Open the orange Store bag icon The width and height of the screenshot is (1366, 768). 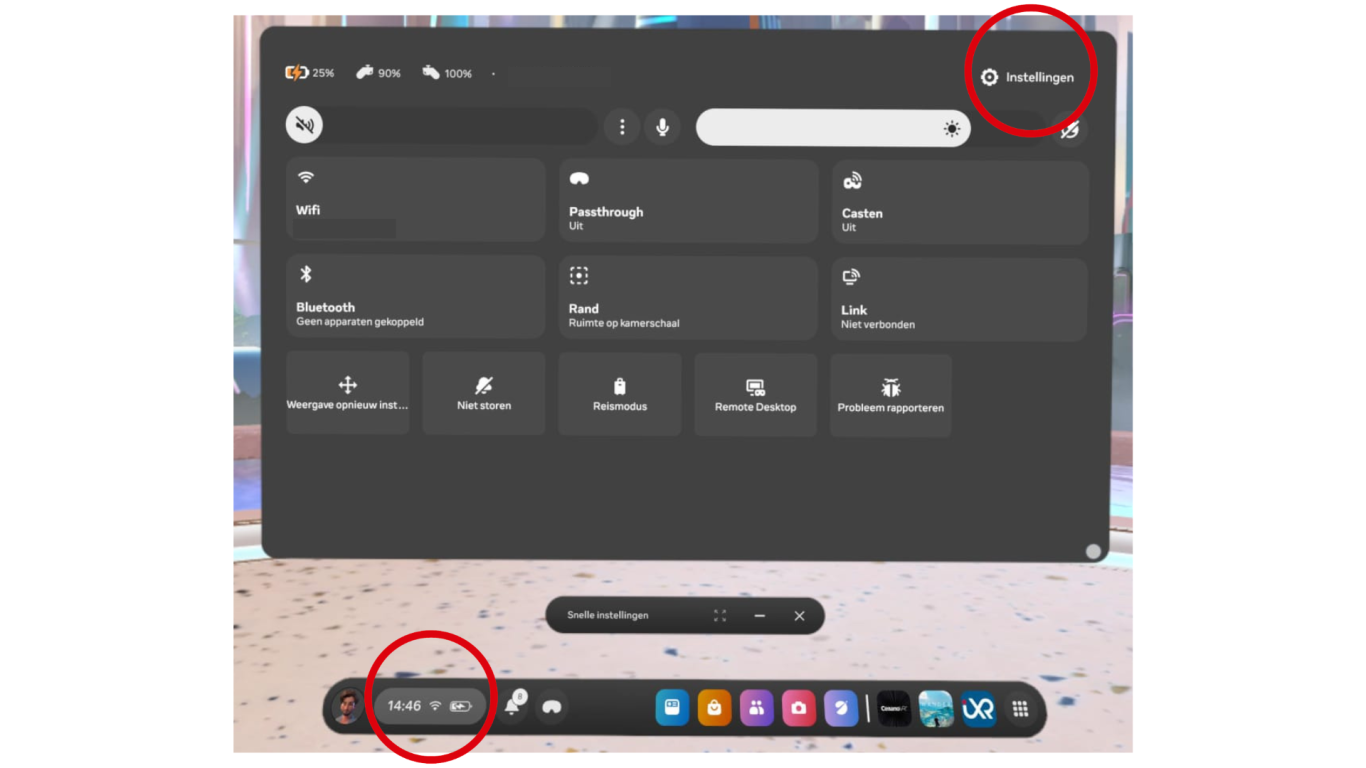click(714, 708)
